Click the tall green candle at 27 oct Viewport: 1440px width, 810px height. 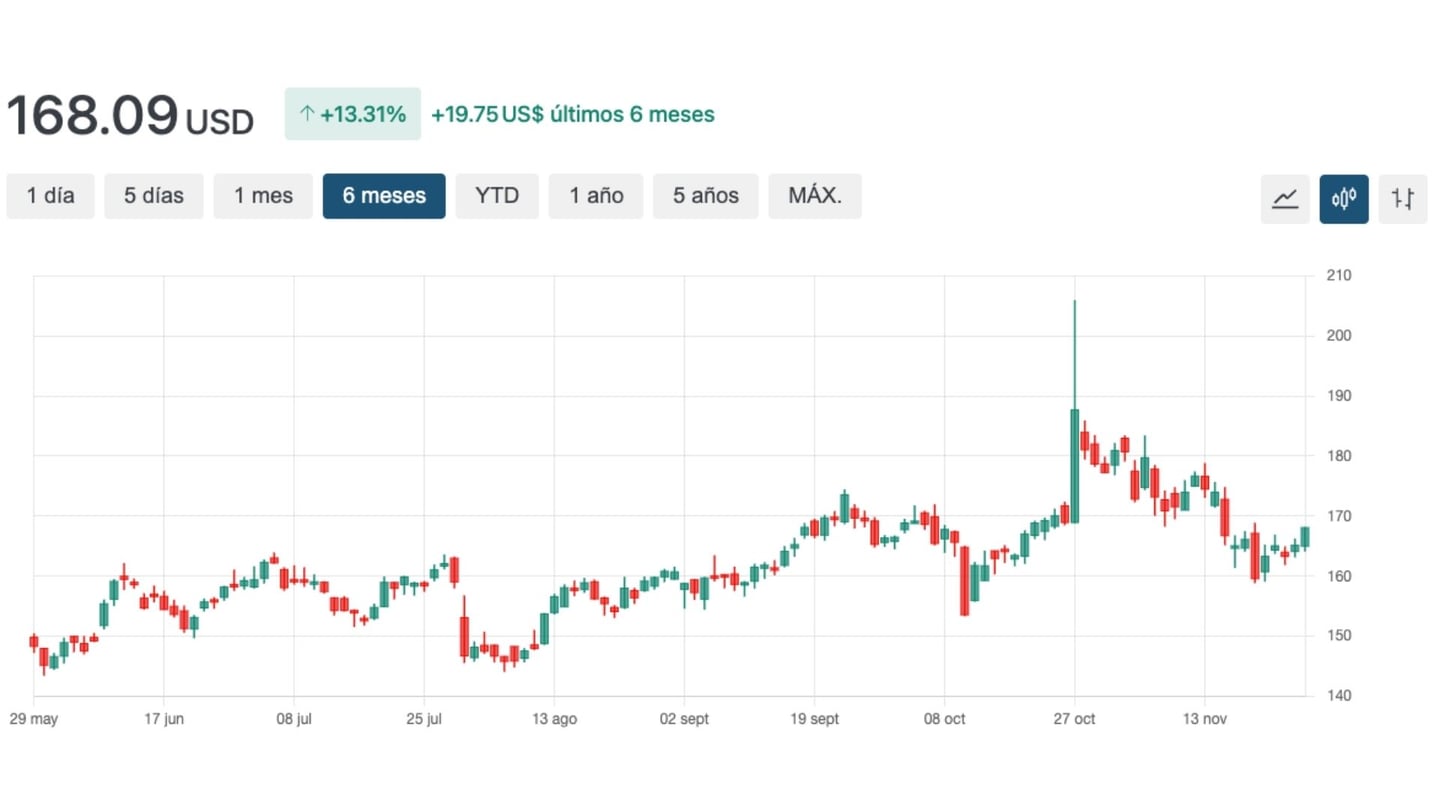click(x=1075, y=465)
